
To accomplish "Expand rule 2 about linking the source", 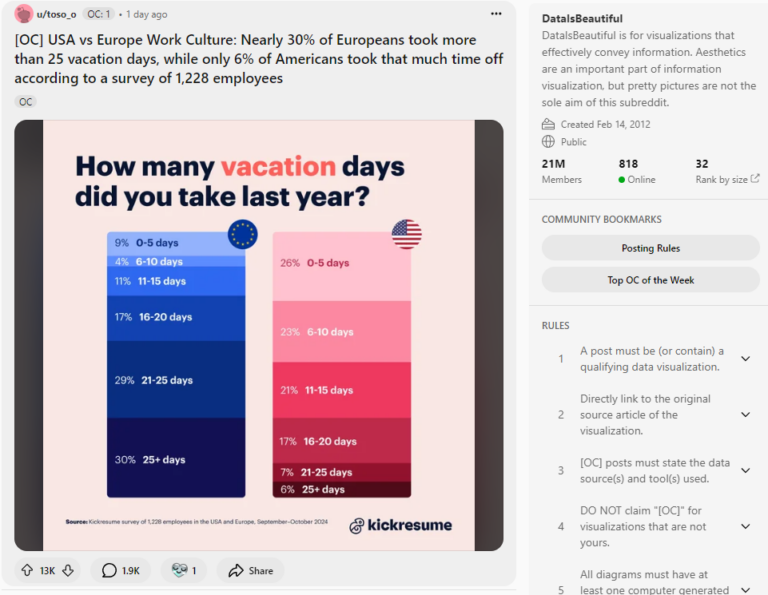I will 745,414.
